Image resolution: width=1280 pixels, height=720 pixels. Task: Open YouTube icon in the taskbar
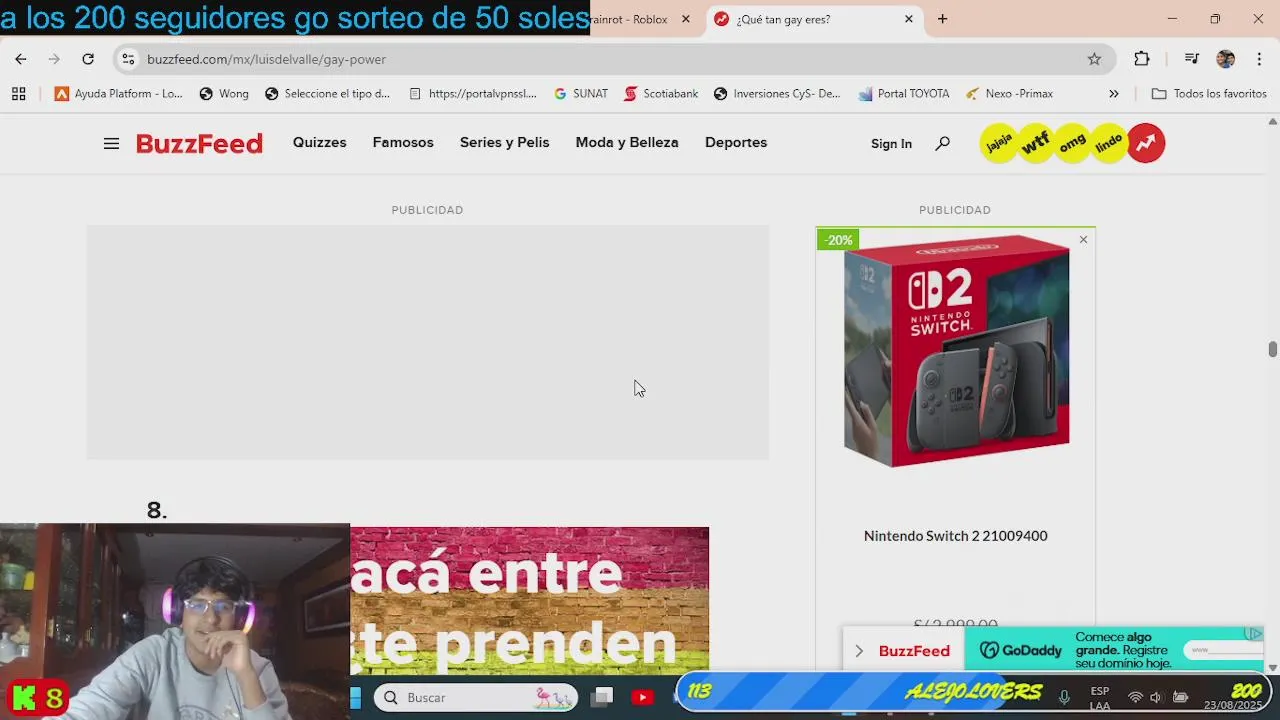tap(642, 697)
